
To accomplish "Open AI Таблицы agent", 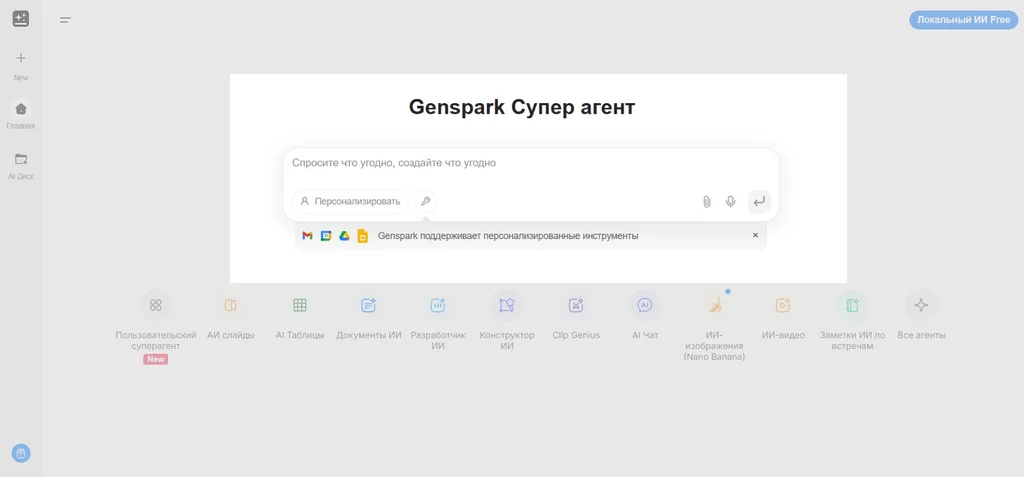I will (x=300, y=305).
